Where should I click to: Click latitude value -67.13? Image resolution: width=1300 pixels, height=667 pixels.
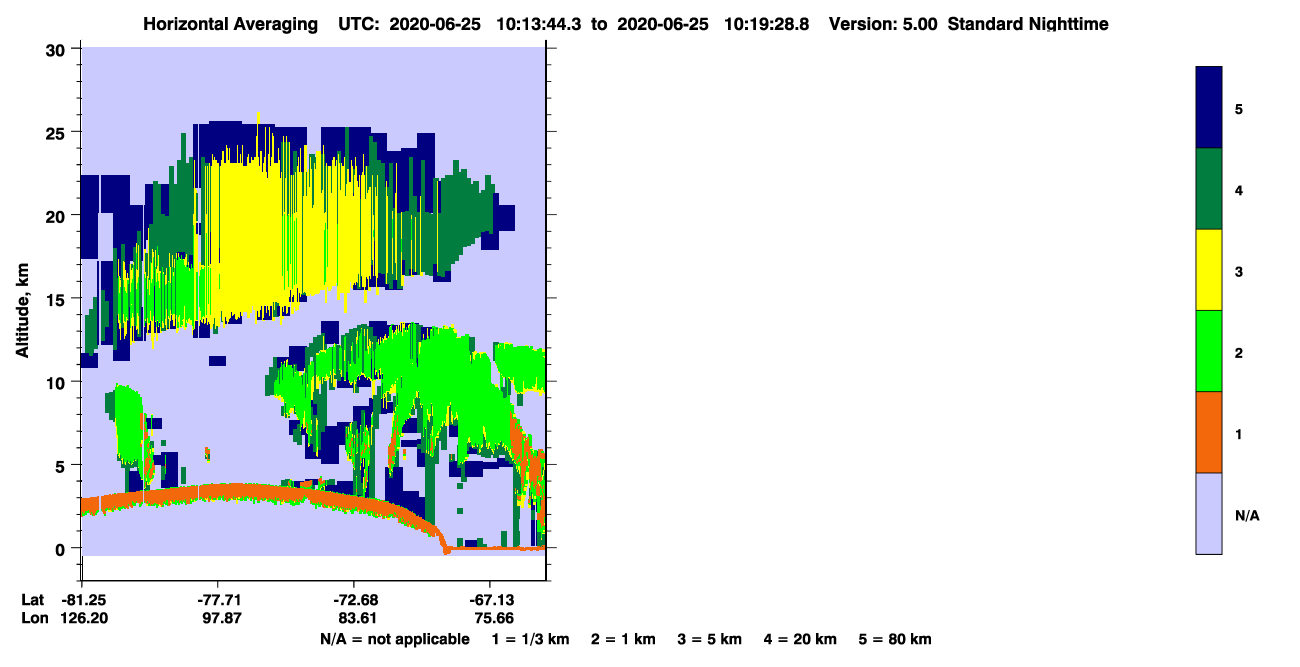tap(490, 599)
